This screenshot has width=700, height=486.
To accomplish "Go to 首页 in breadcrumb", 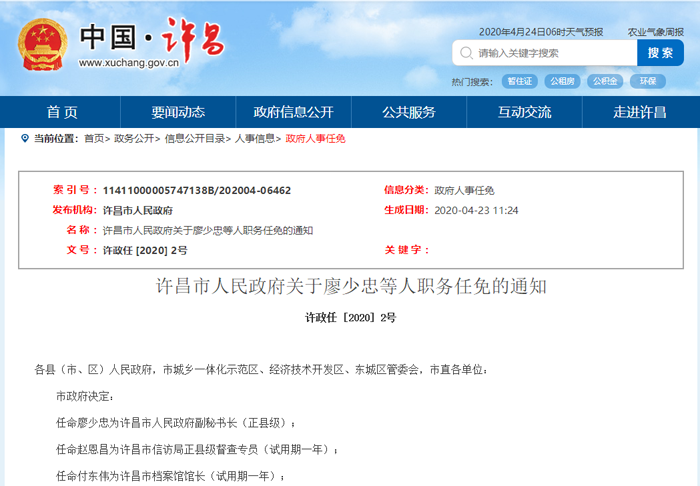I will tap(94, 139).
